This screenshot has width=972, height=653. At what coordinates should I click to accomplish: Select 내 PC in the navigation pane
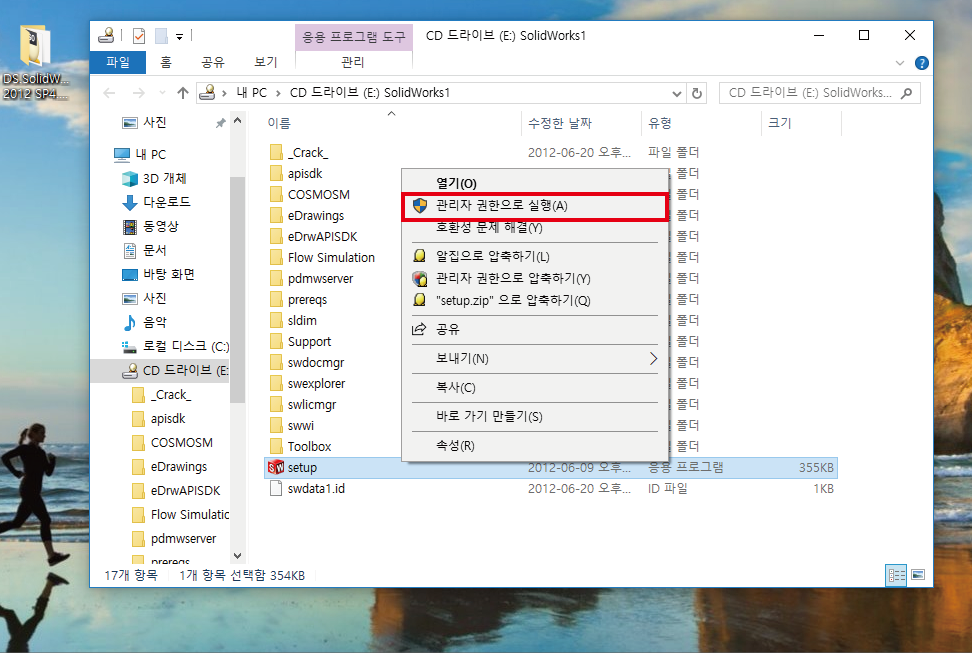click(141, 154)
